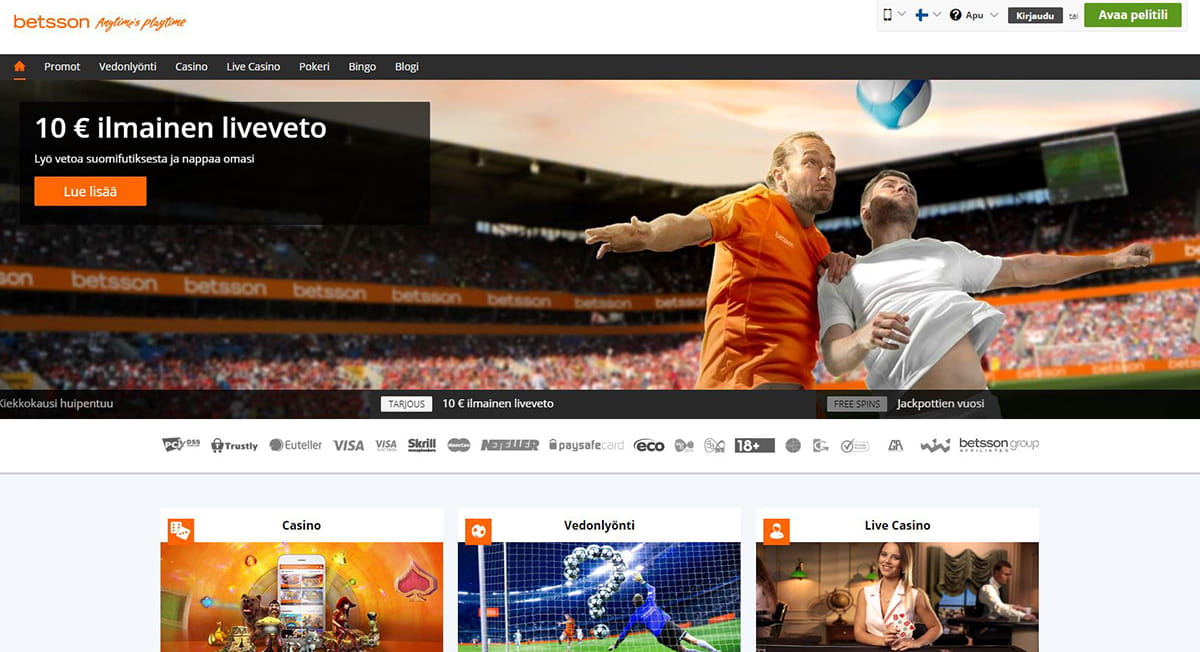The height and width of the screenshot is (652, 1200).
Task: Click the Skrill Moneybookers logo
Action: coord(422,445)
